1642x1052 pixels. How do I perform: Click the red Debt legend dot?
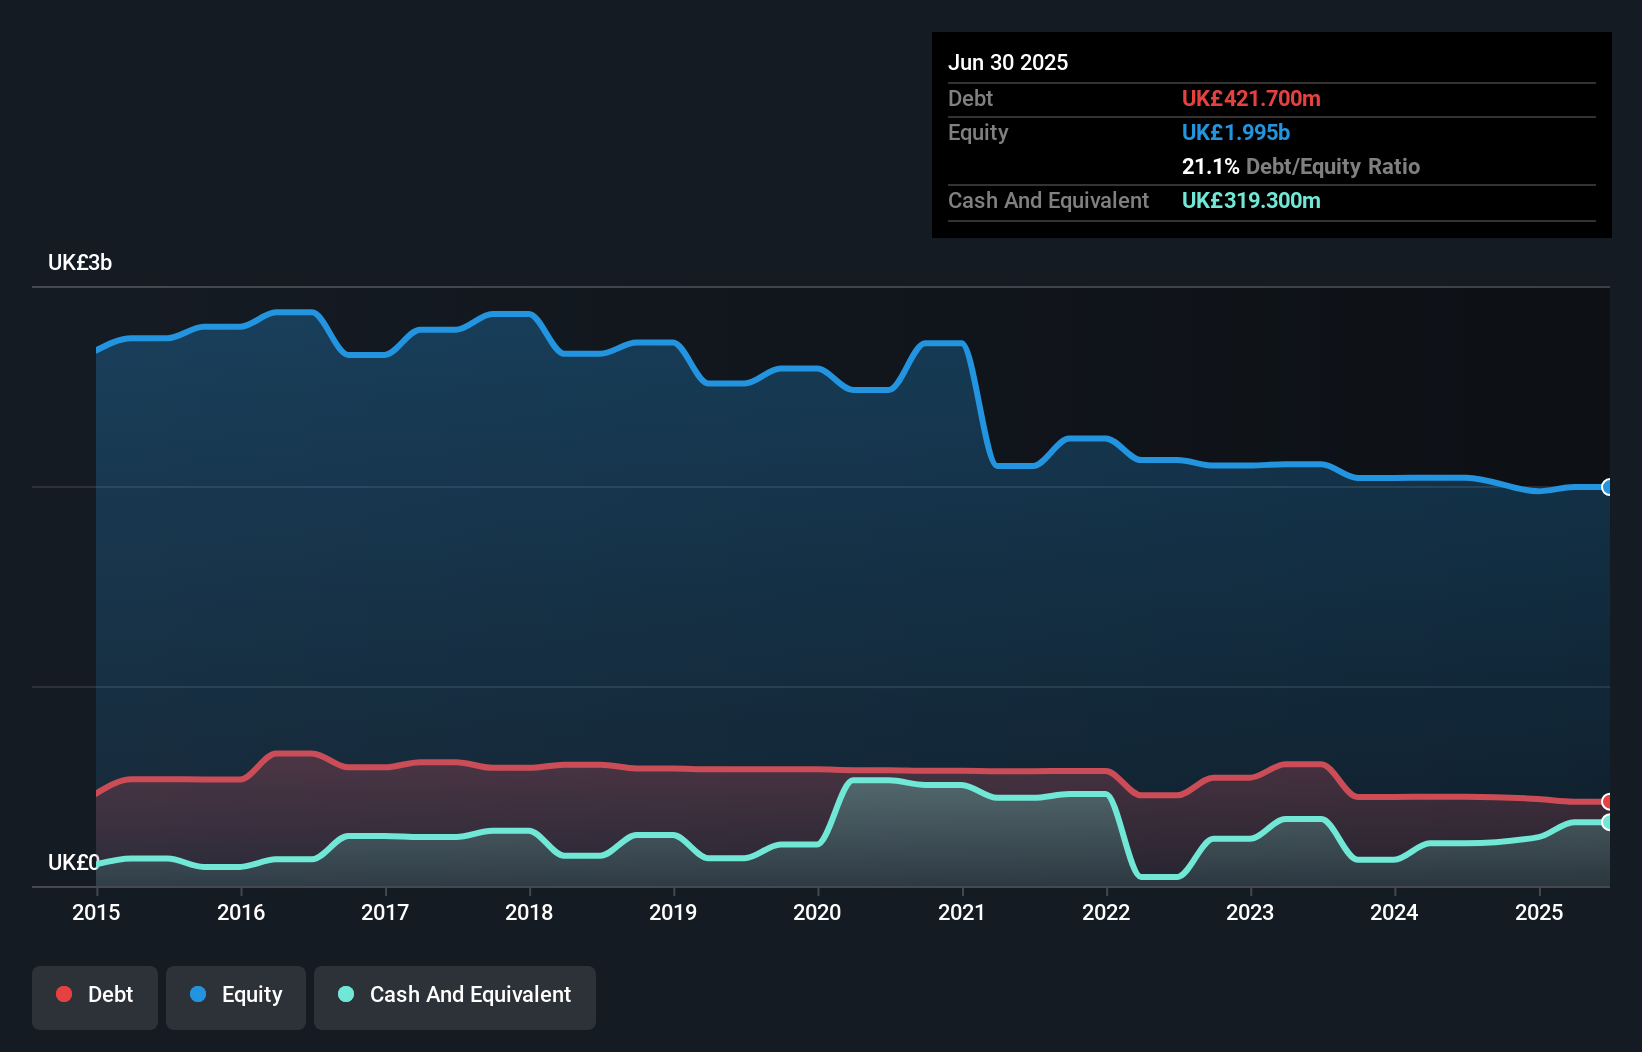62,994
